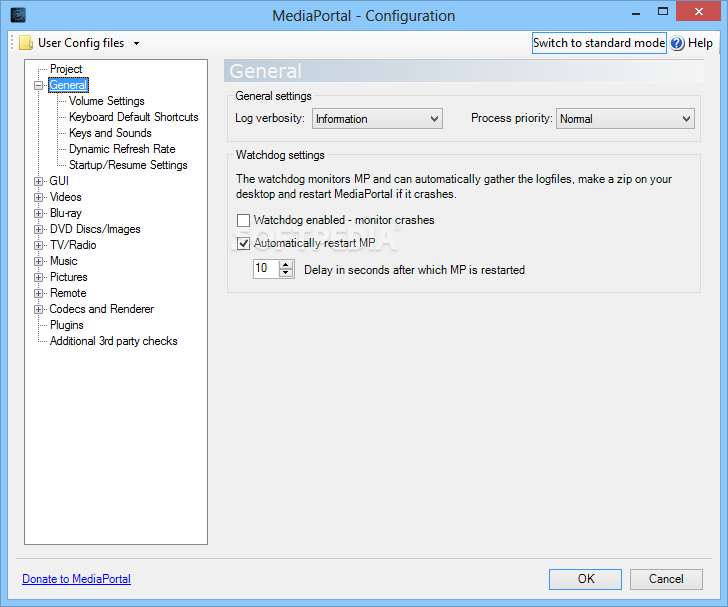
Task: Open the Donate to MediaPortal link
Action: point(77,579)
